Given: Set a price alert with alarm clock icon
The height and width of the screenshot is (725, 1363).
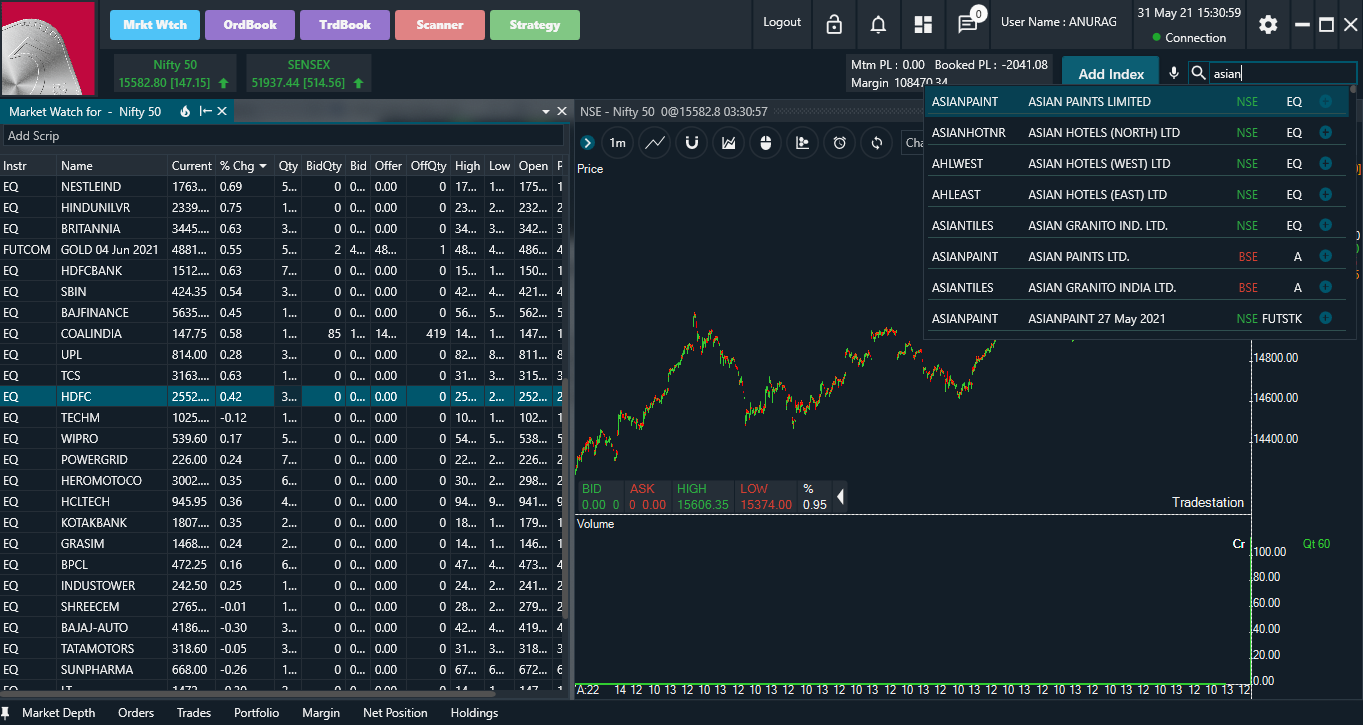Looking at the screenshot, I should click(839, 143).
